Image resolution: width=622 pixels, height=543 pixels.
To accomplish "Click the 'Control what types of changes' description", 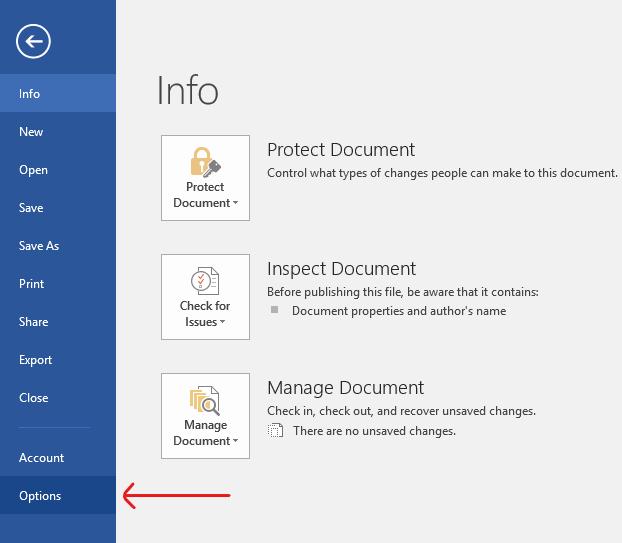I will (x=442, y=173).
